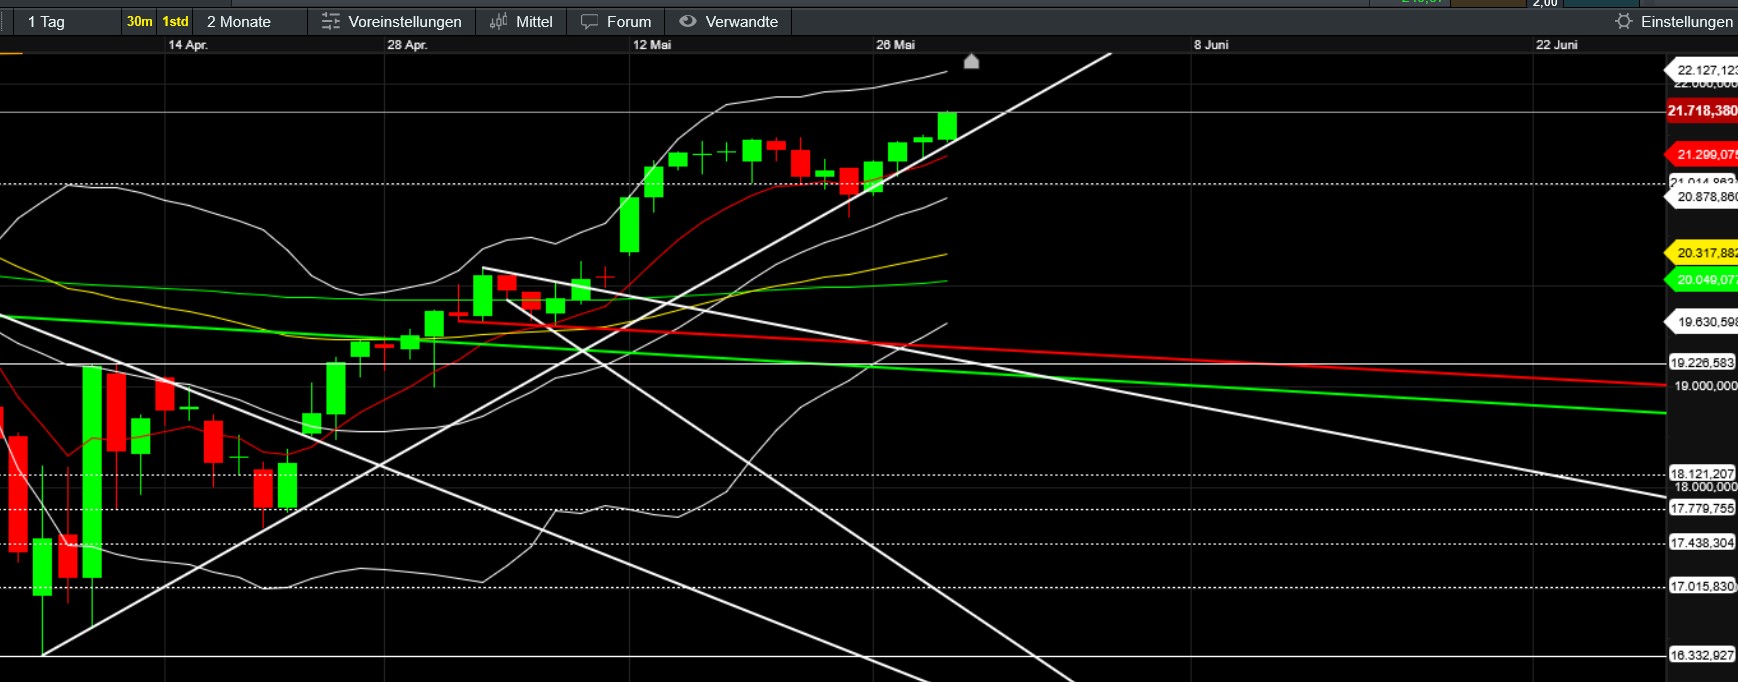Click the 17.015,830 horizontal line label
Screen dimensions: 1738x682
(1702, 587)
